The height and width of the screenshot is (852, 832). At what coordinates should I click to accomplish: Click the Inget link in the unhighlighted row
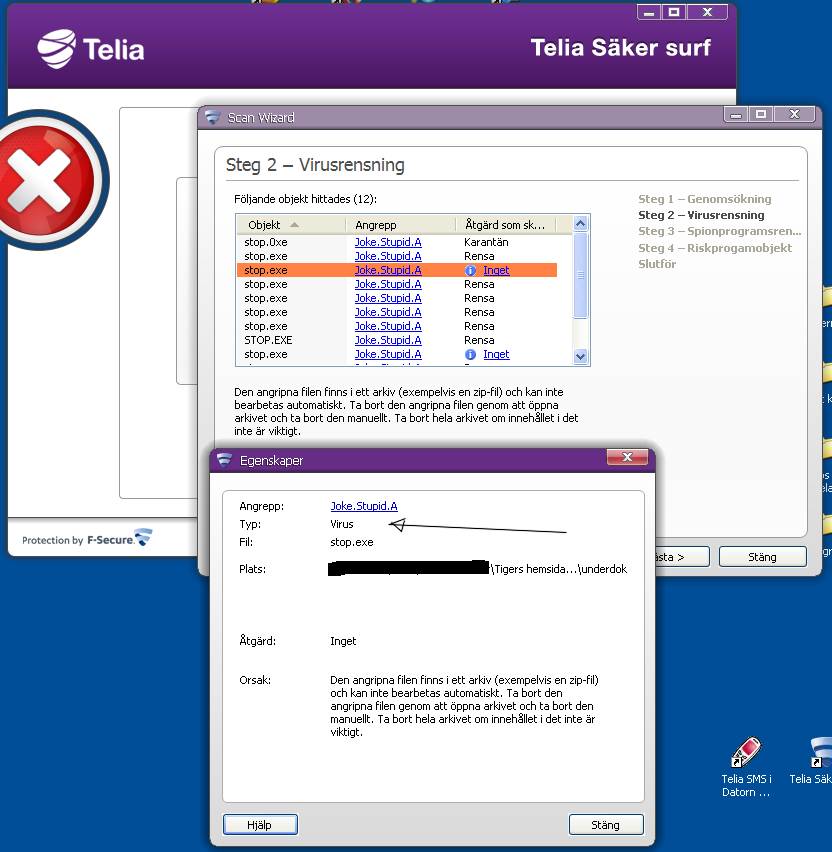coord(496,354)
